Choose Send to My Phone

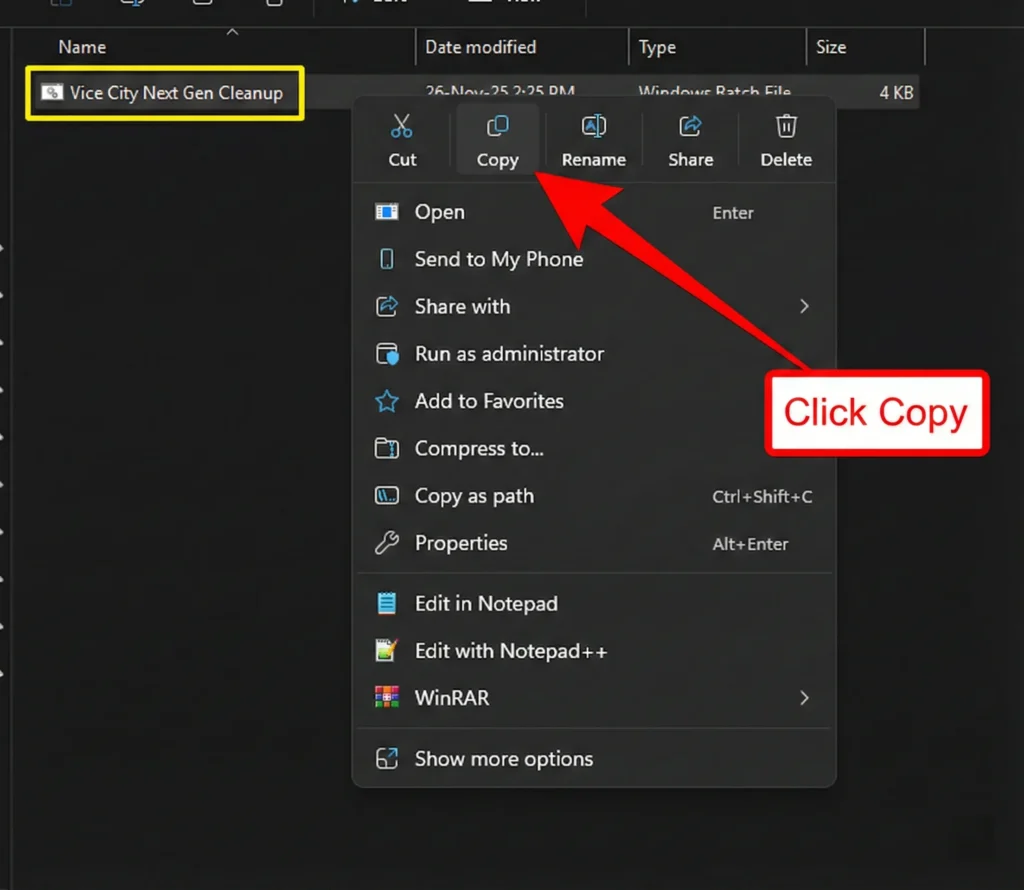pyautogui.click(x=498, y=259)
